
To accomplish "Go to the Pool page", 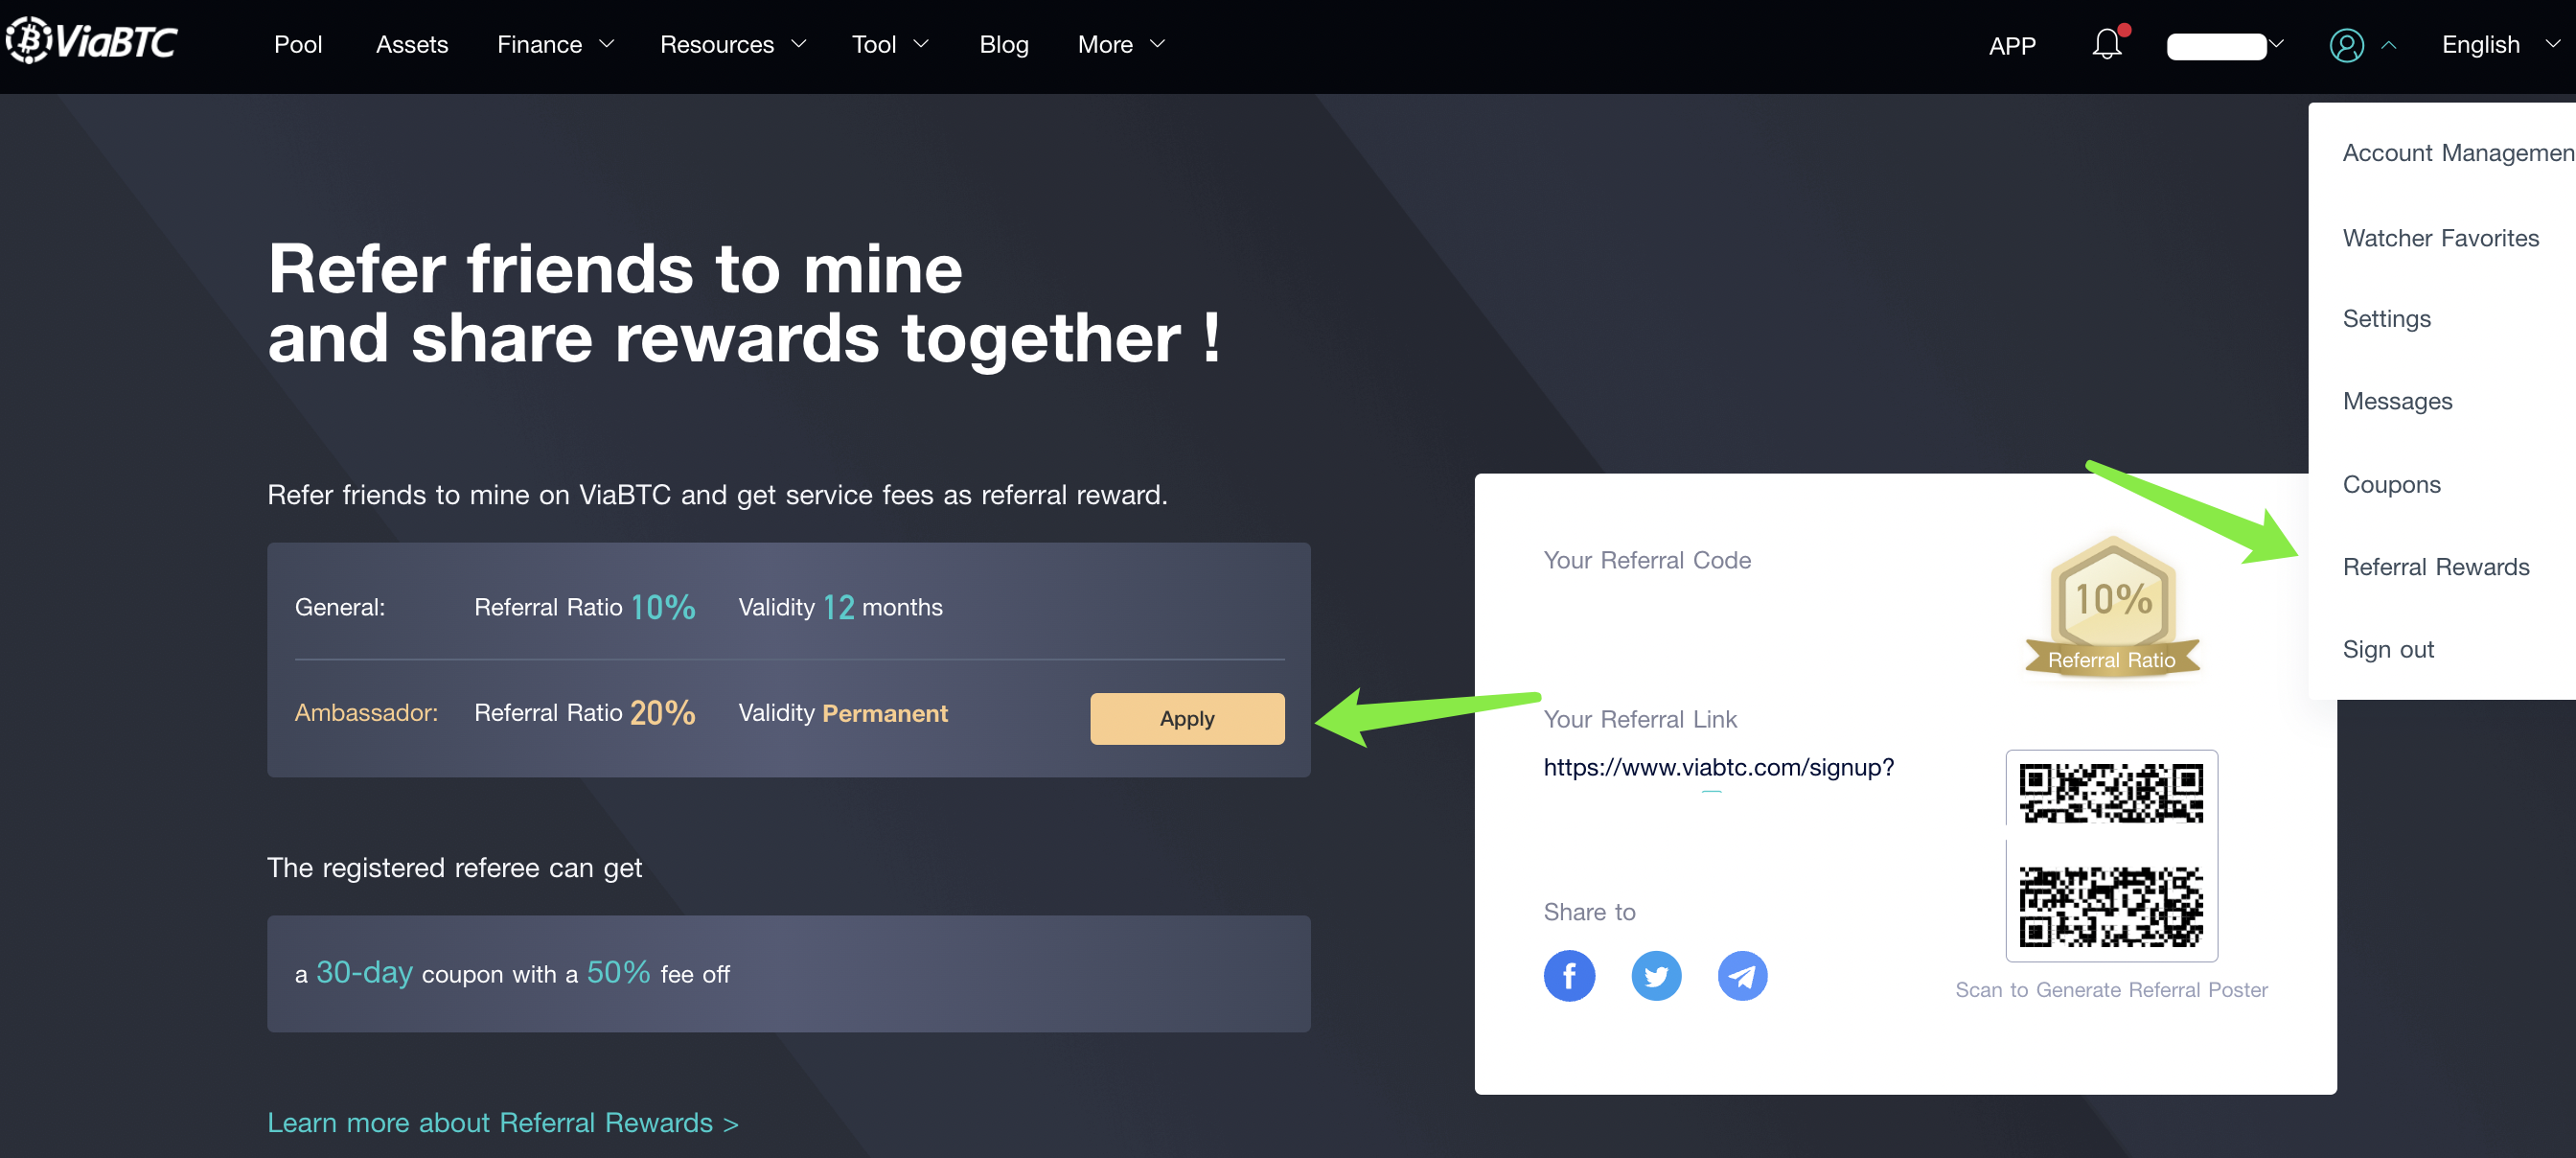I will (298, 44).
